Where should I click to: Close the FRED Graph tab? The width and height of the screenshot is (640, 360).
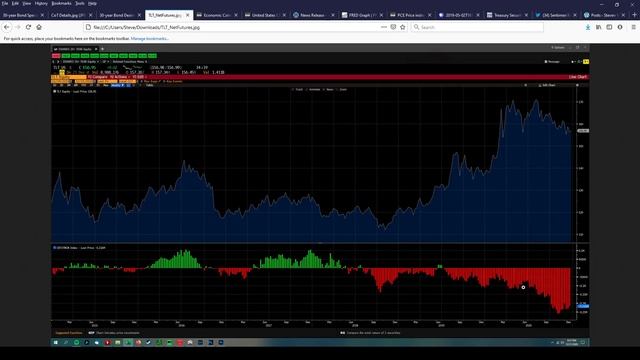(381, 15)
